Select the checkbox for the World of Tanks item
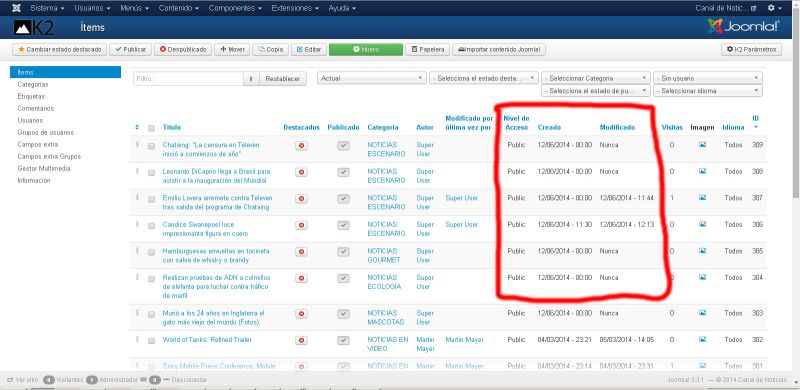The width and height of the screenshot is (800, 390). [x=152, y=340]
